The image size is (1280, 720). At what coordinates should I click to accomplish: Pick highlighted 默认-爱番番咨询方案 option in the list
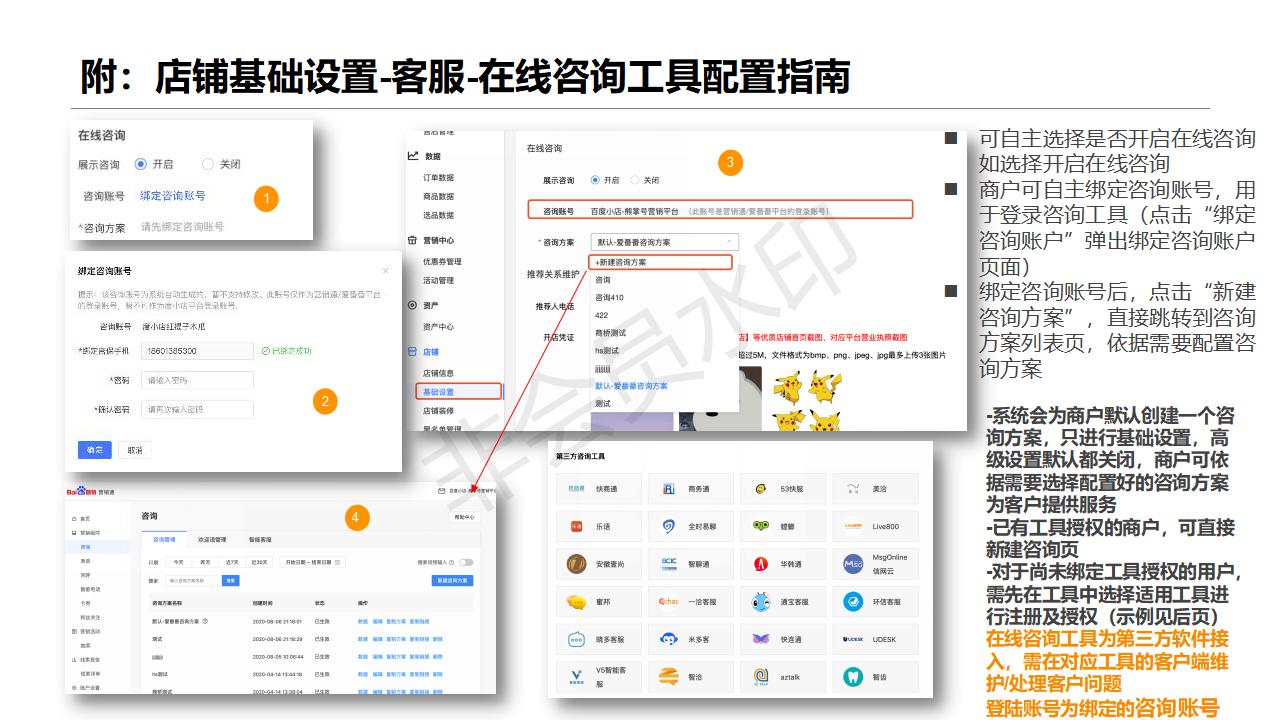click(x=631, y=385)
